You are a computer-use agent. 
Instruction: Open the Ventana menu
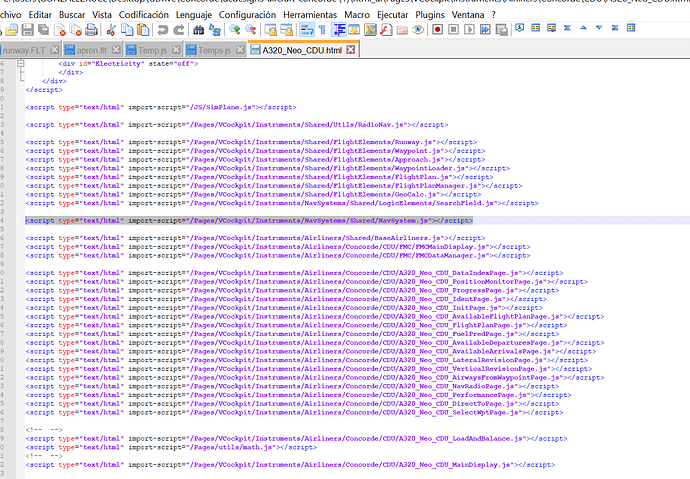468,15
